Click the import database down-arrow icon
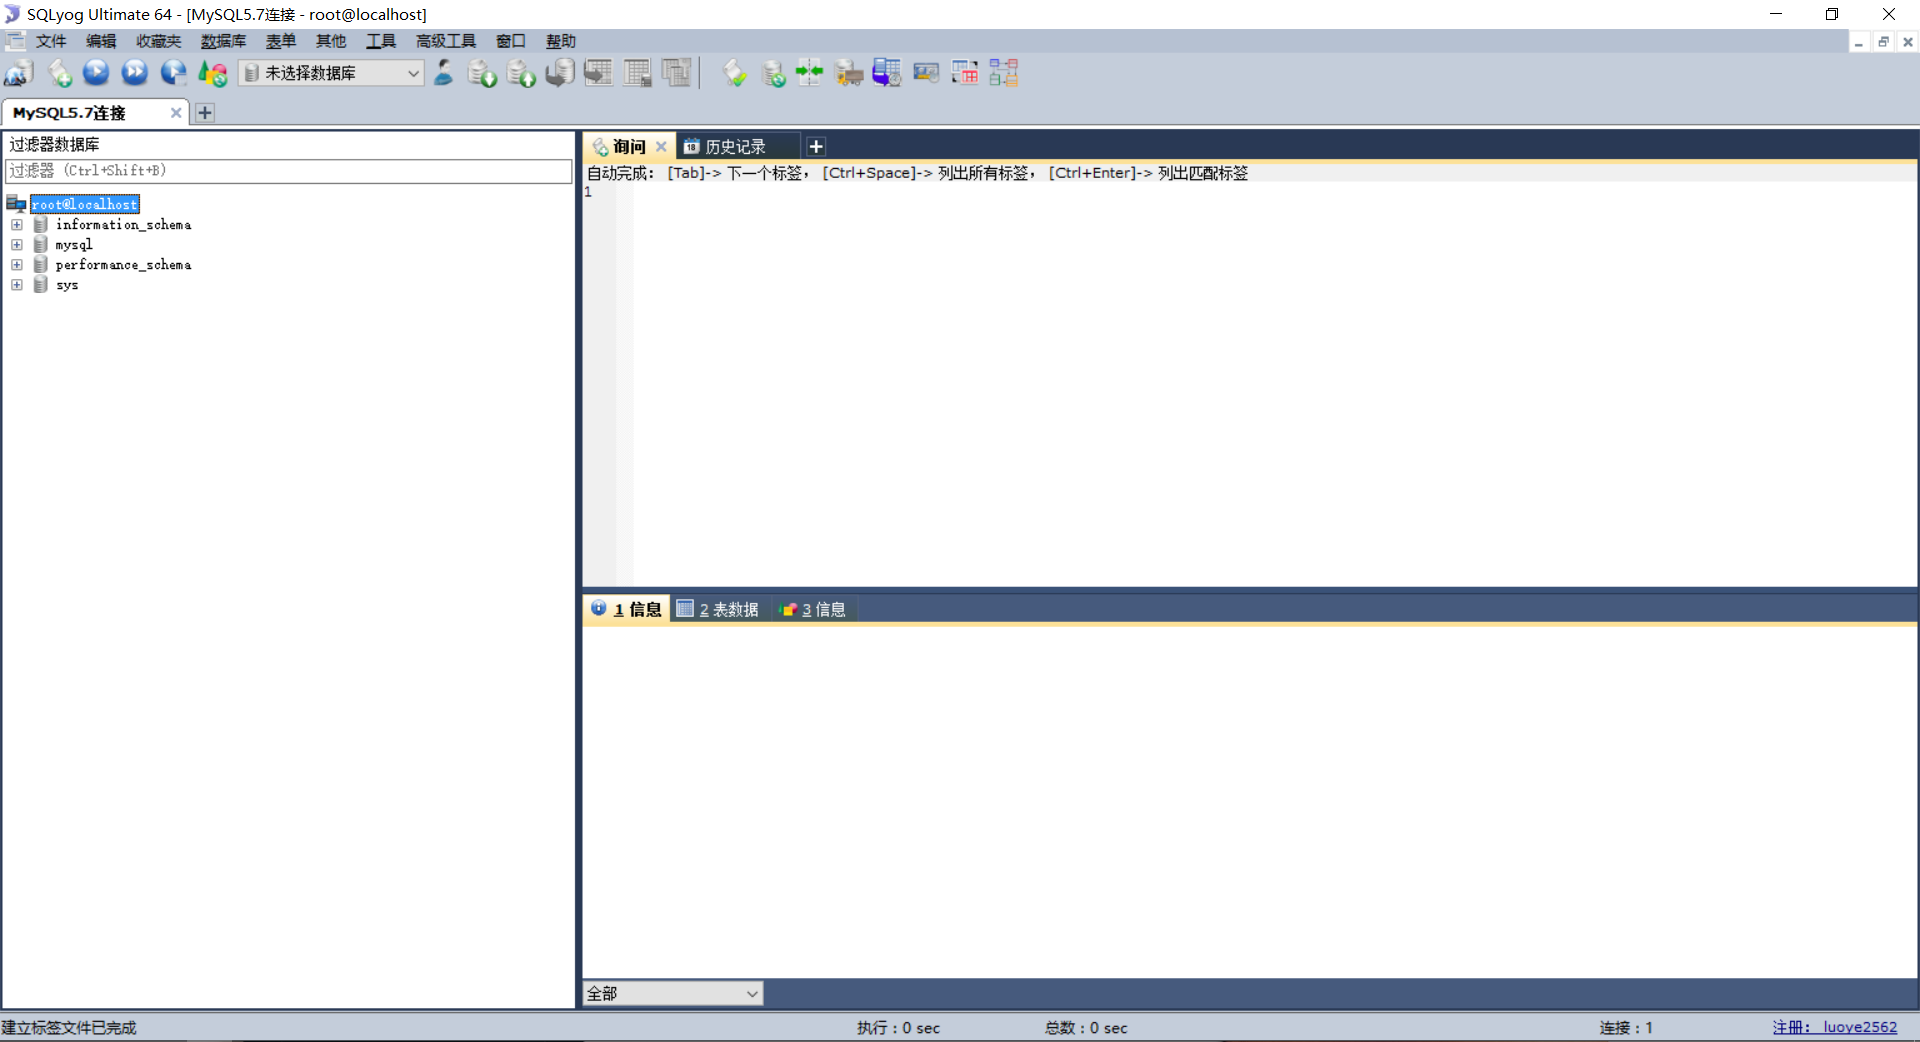Image resolution: width=1920 pixels, height=1042 pixels. tap(483, 73)
